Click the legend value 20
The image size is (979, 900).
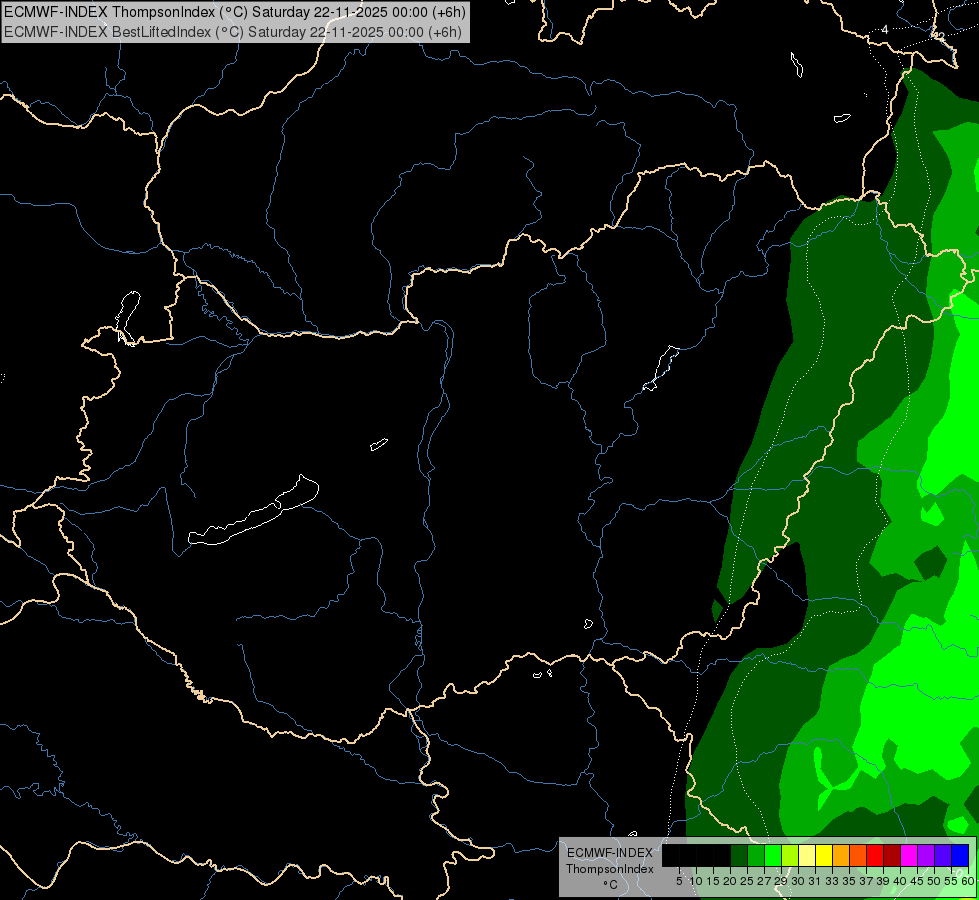point(730,881)
